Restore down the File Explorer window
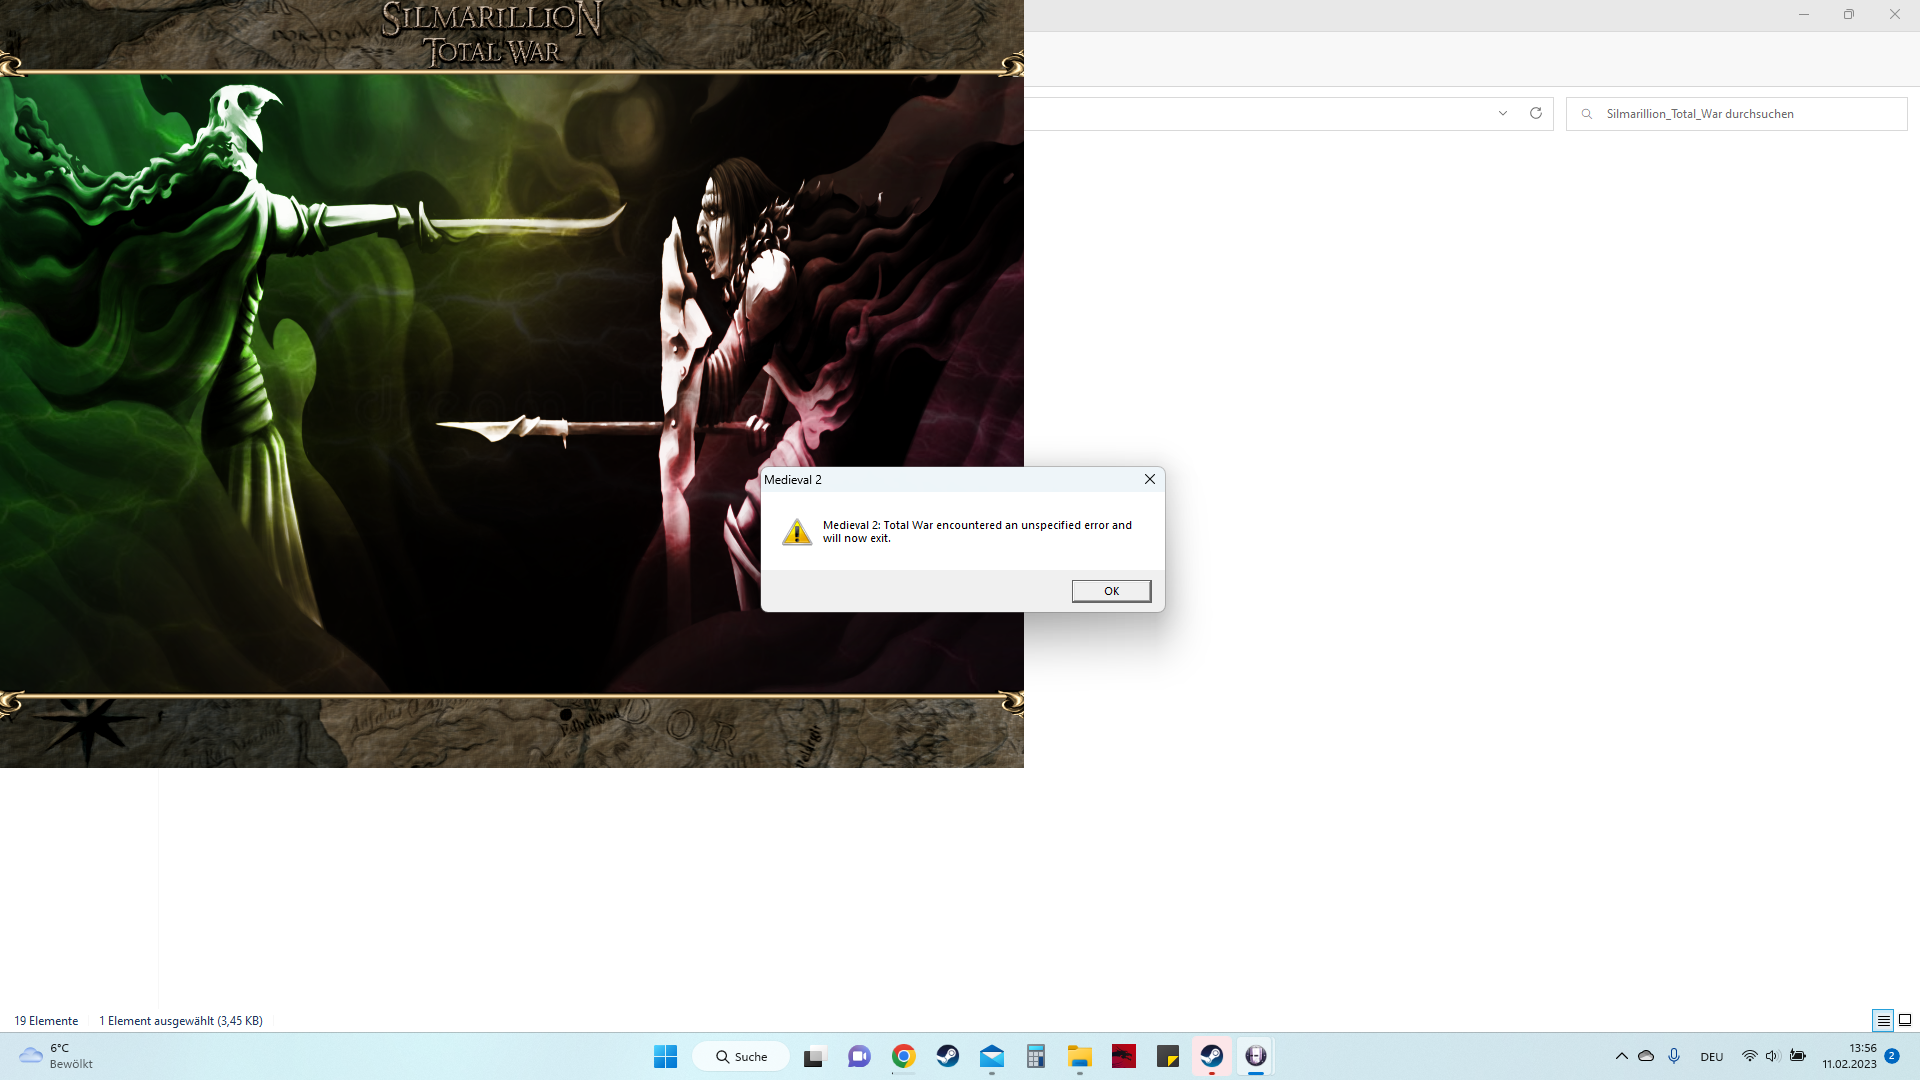This screenshot has height=1080, width=1920. pyautogui.click(x=1849, y=15)
